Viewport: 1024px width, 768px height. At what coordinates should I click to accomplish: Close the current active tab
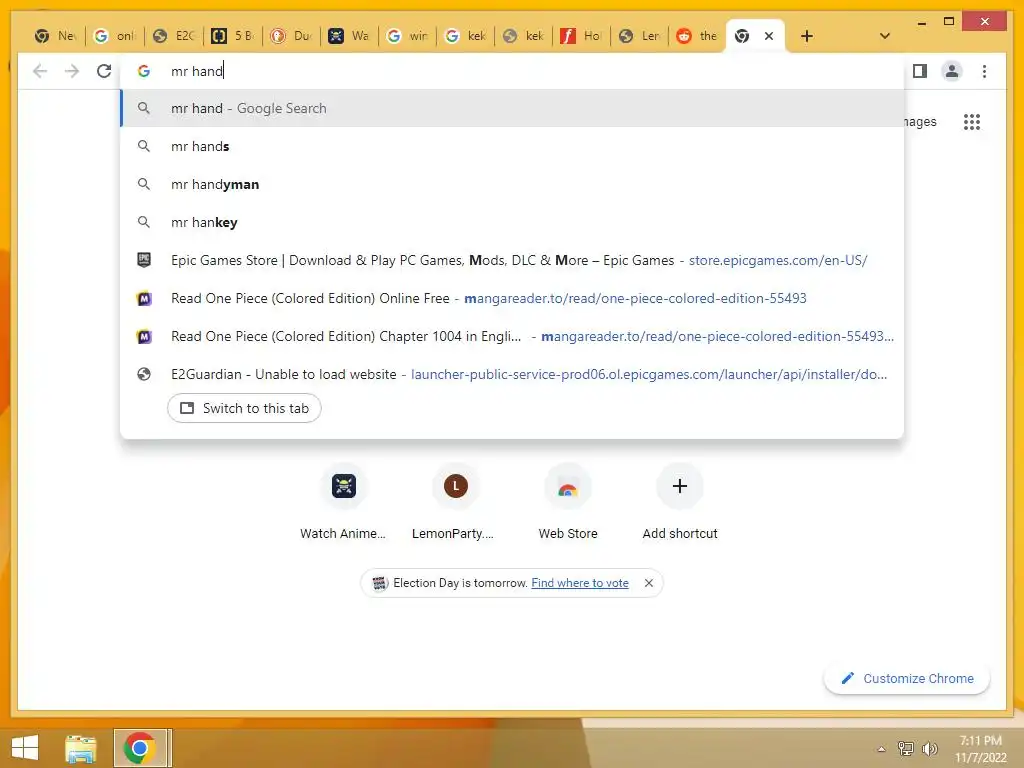[x=769, y=36]
